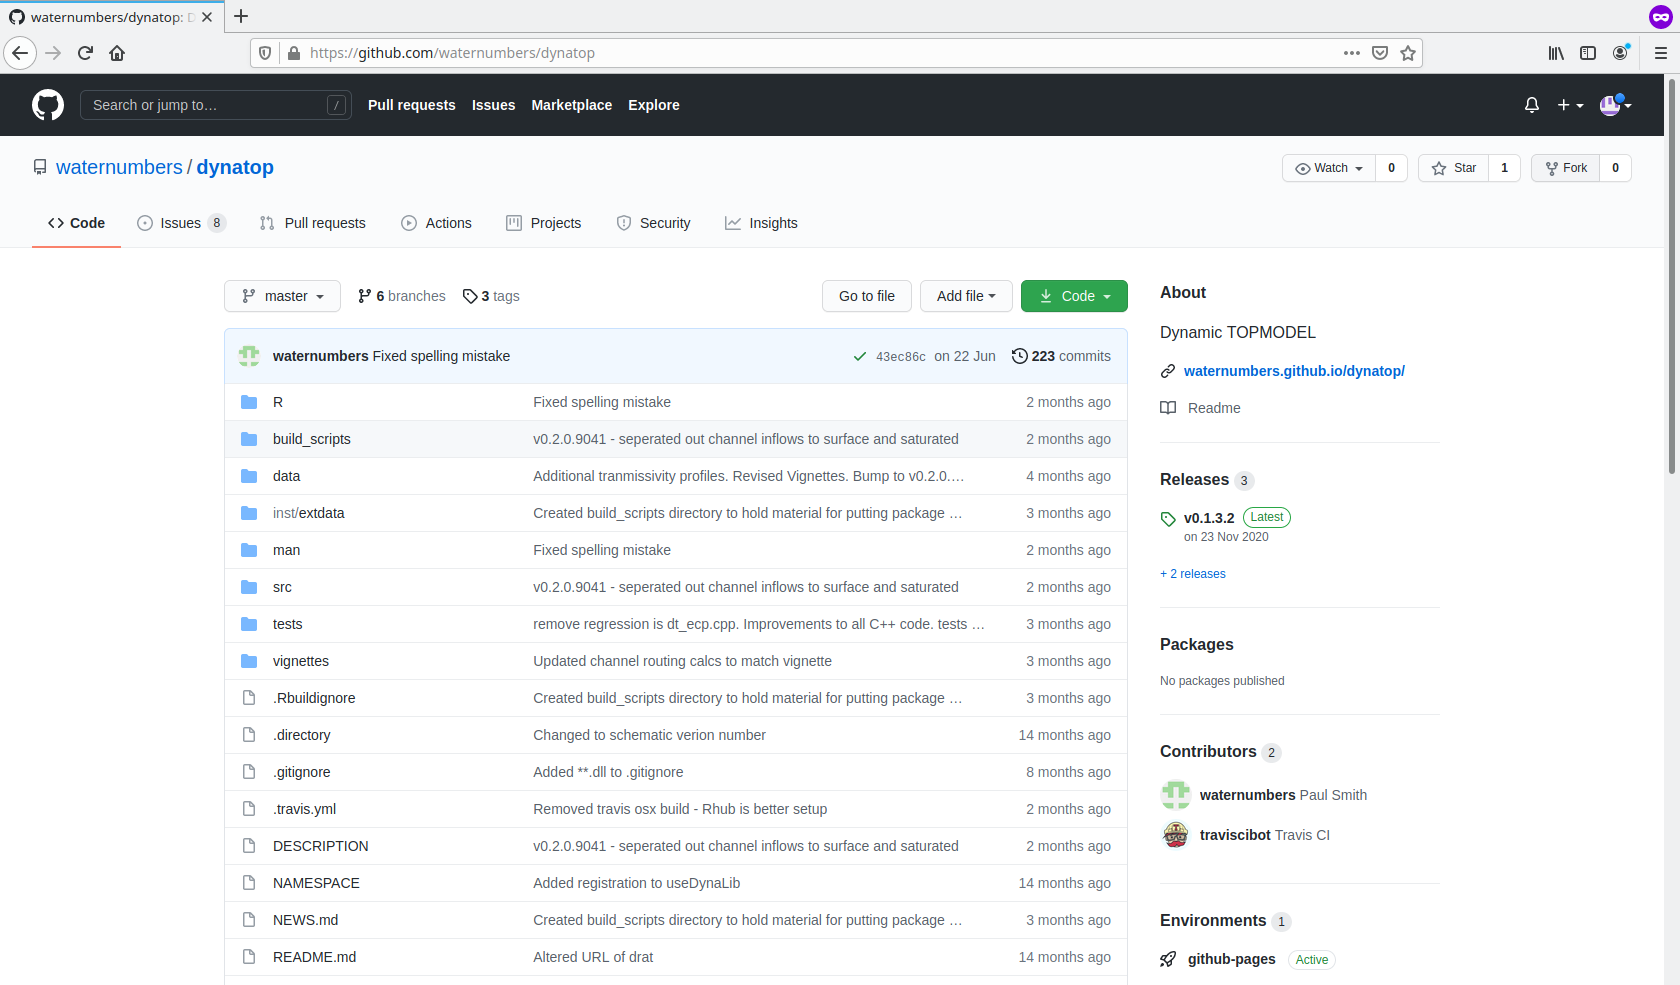Screen dimensions: 1680x985
Task: Open the waternumbers.github.io/dynatop/ website link
Action: [x=1294, y=371]
